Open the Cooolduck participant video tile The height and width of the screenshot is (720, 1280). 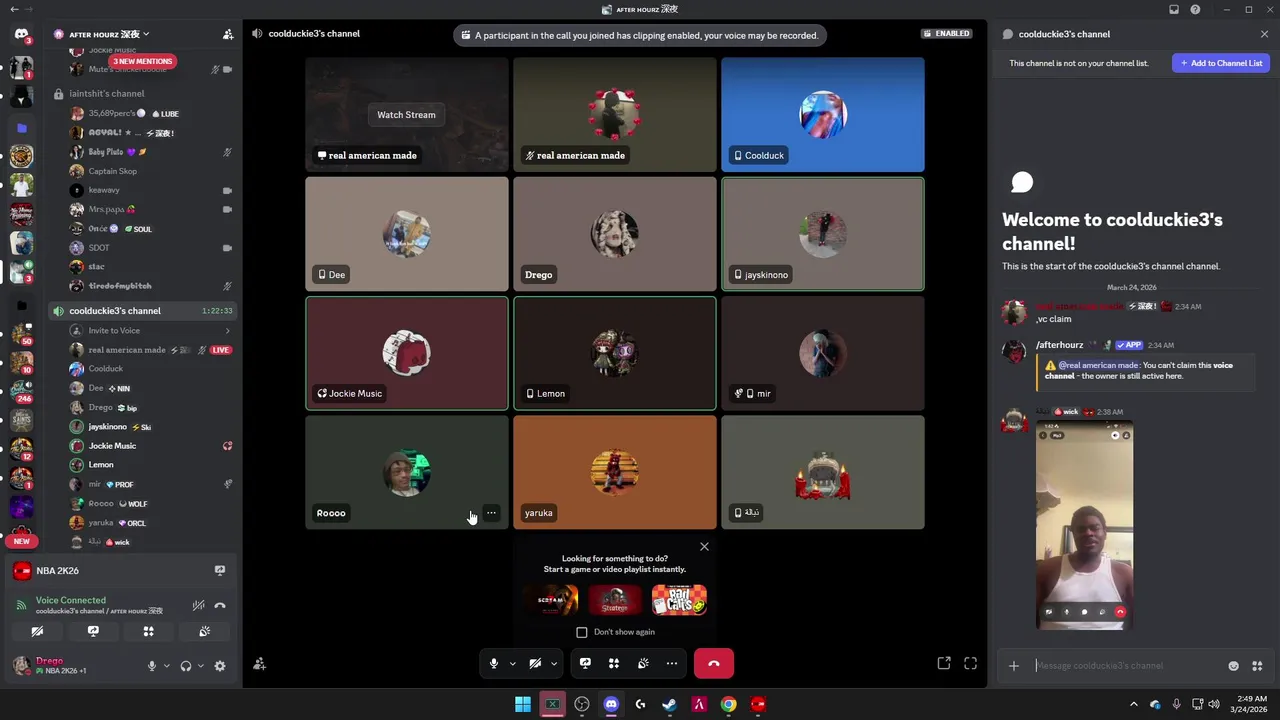pyautogui.click(x=822, y=115)
